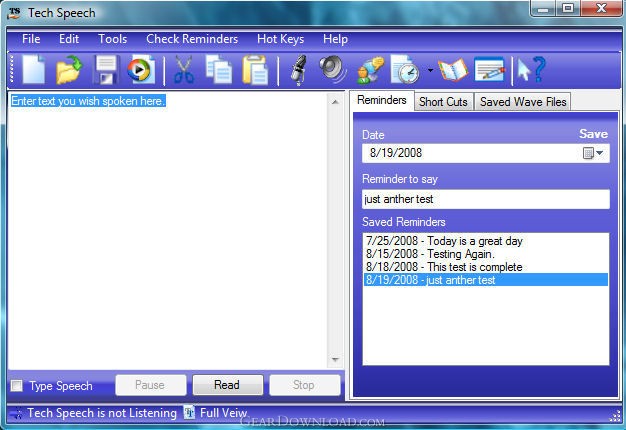Select reminder 8/18/2008 - This test is complete
626x430 pixels.
pos(485,267)
